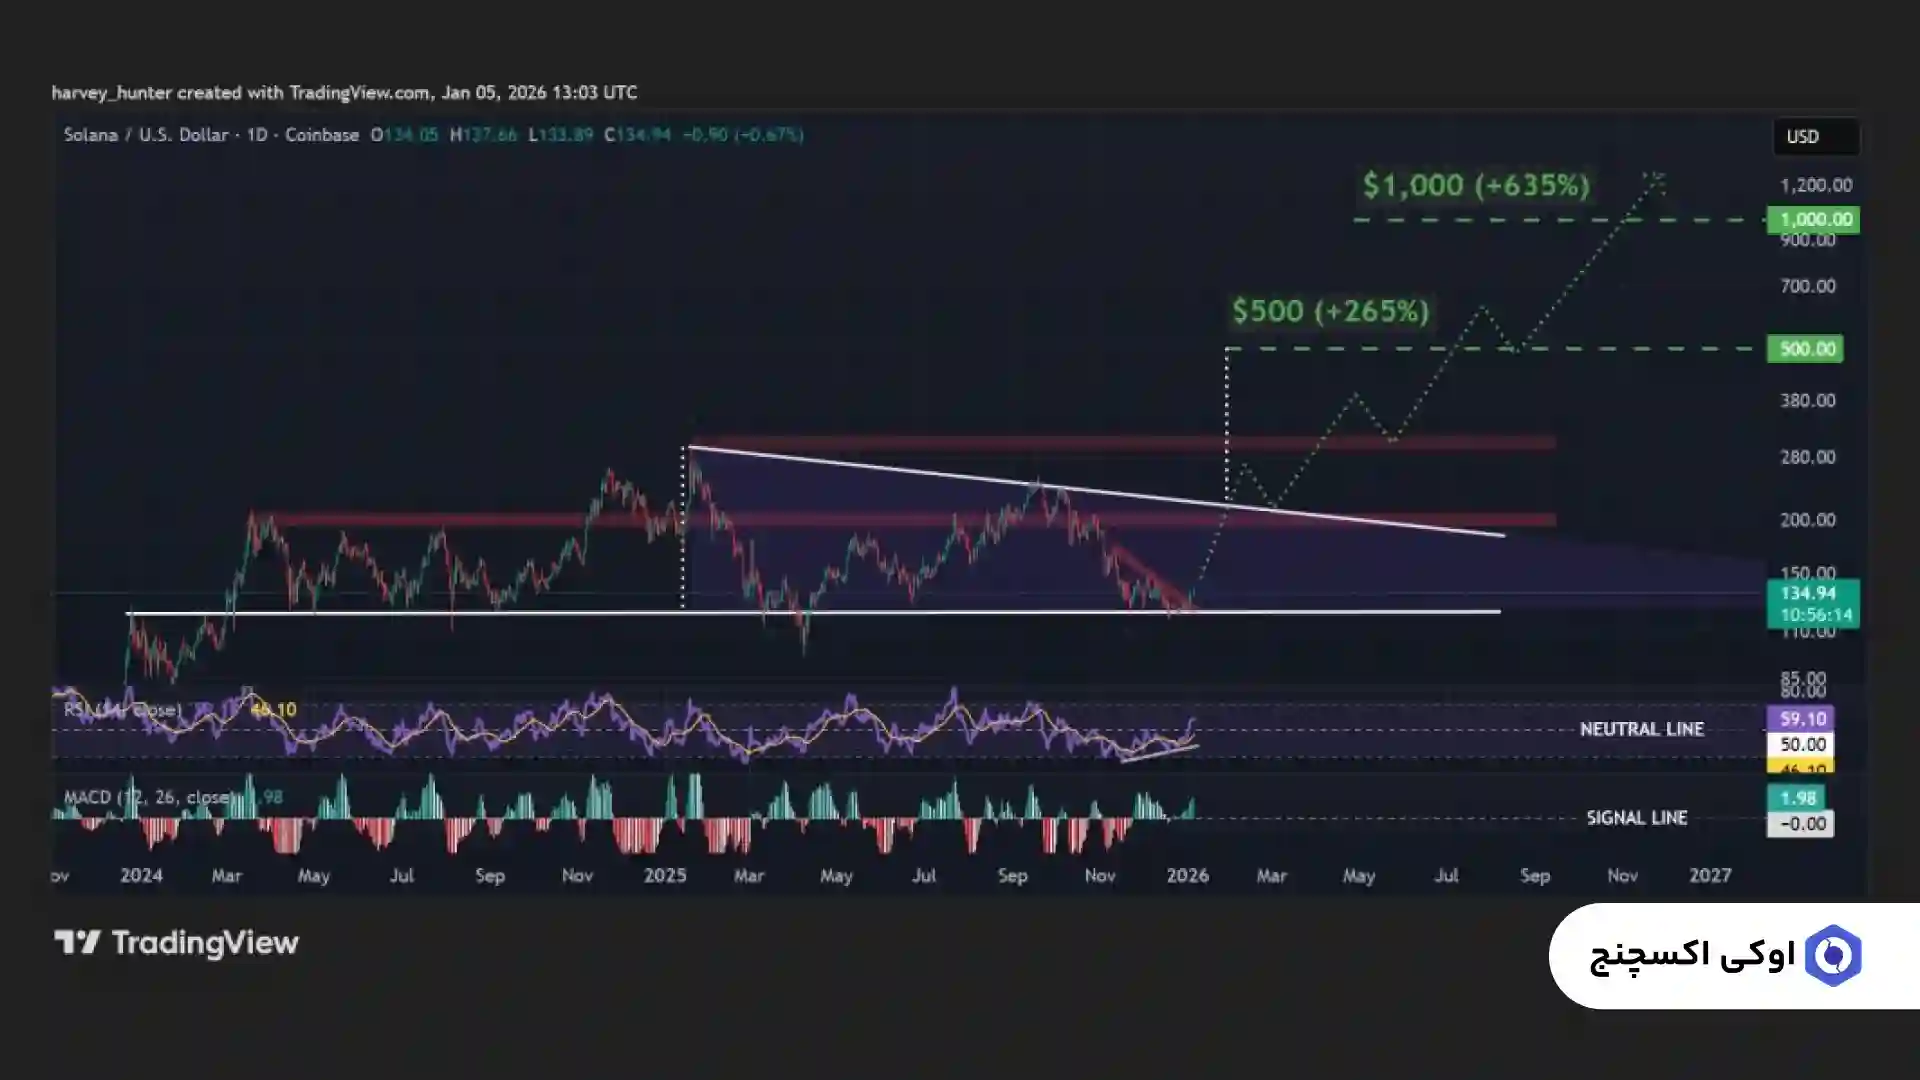Click the TradingView wordmark text

pos(205,943)
